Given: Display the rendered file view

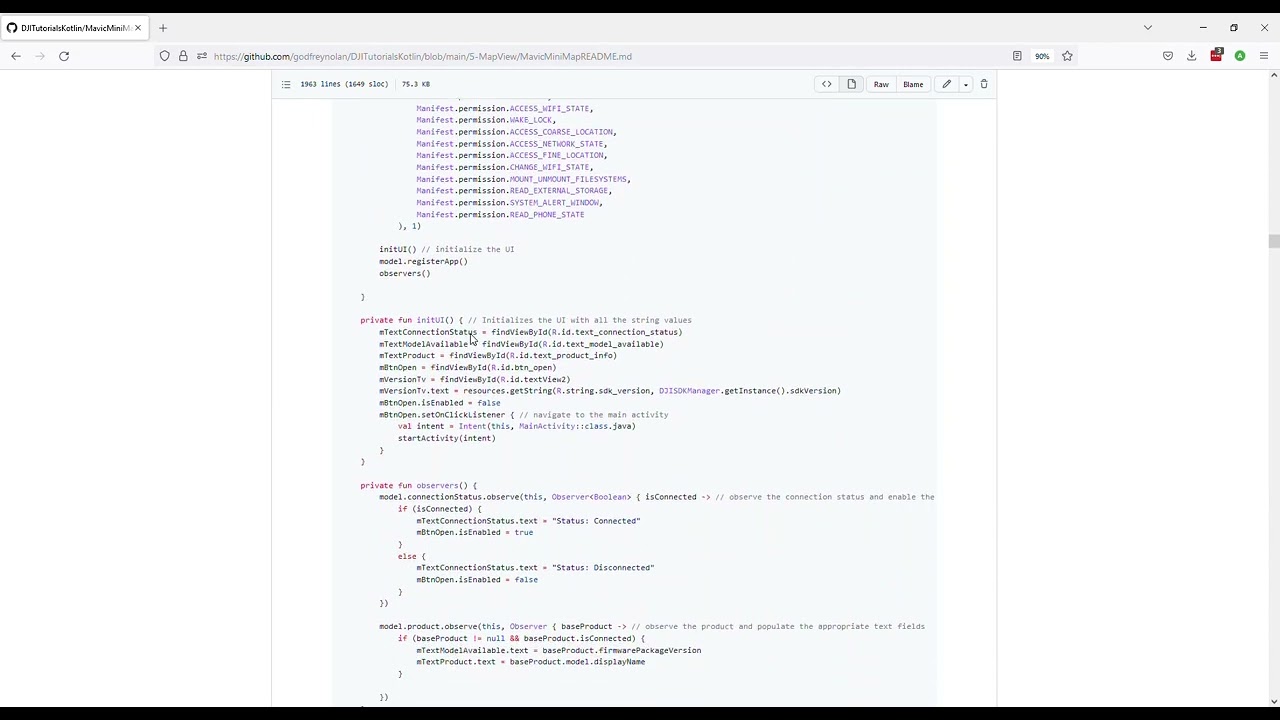Looking at the screenshot, I should (x=852, y=84).
